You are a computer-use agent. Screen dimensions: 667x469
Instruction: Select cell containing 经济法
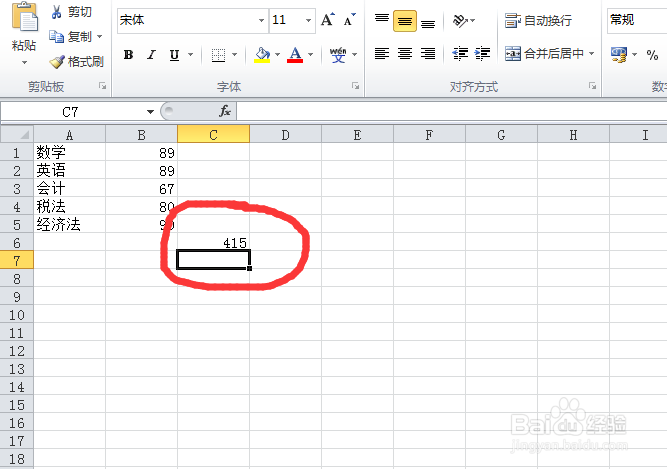(x=69, y=224)
